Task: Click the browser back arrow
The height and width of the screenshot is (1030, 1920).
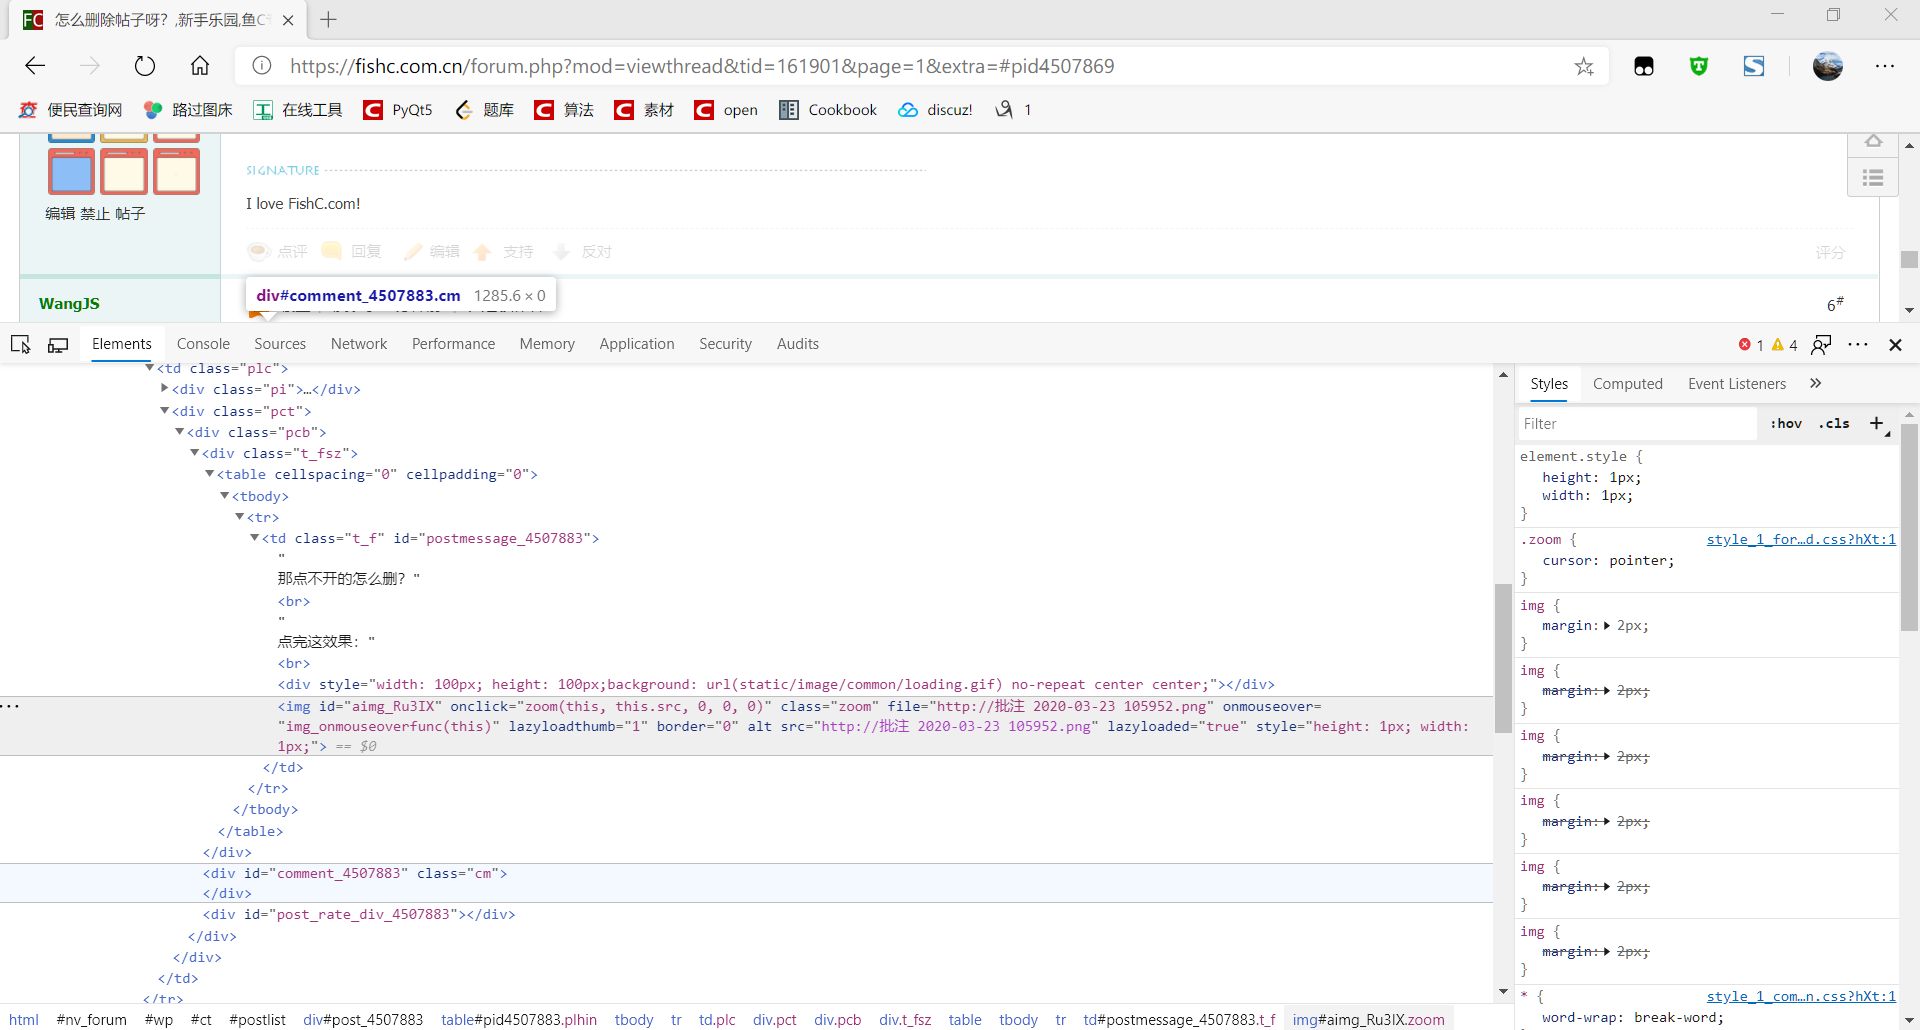Action: 35,66
